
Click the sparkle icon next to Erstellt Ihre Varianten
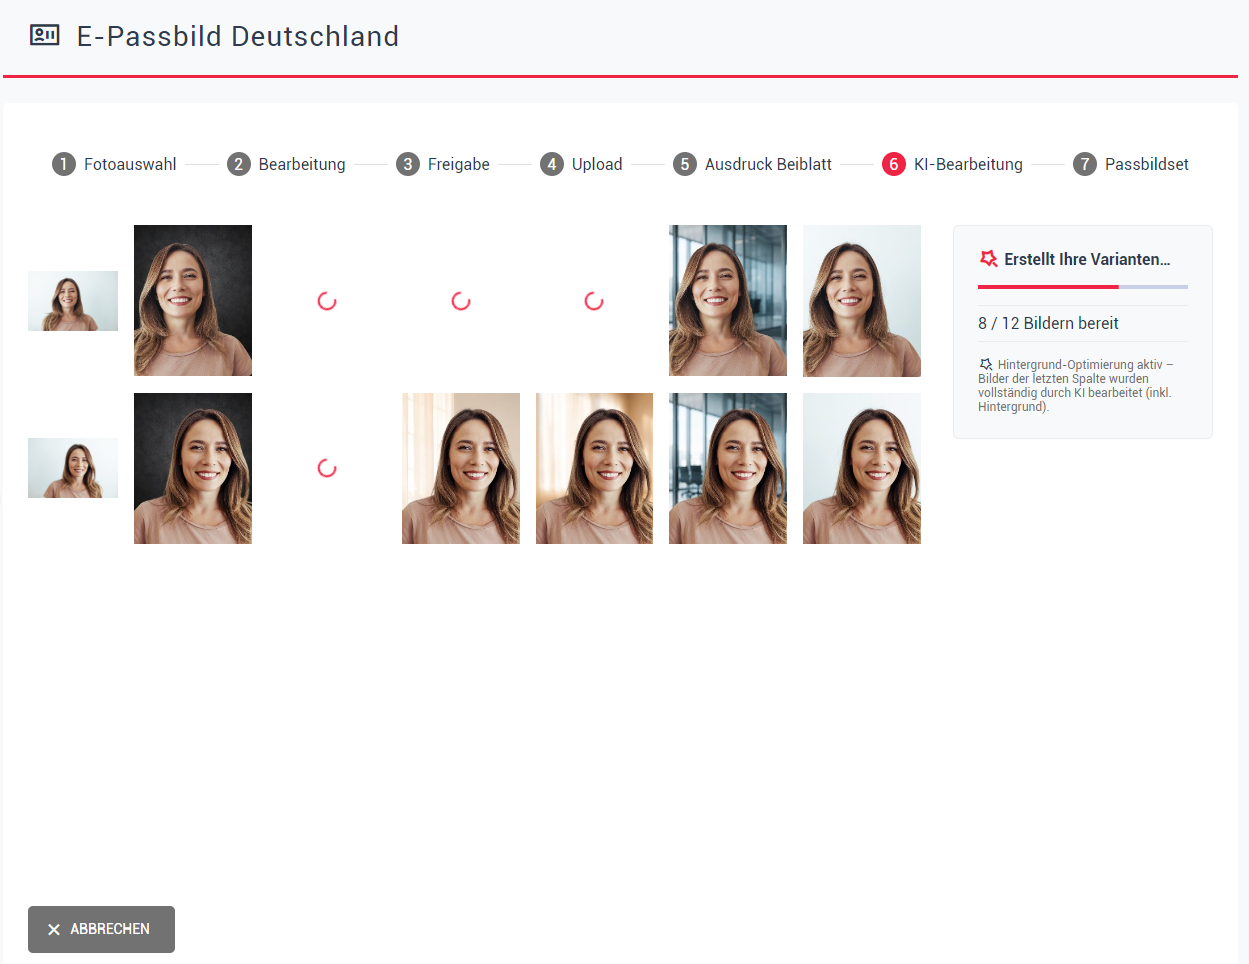tap(989, 259)
